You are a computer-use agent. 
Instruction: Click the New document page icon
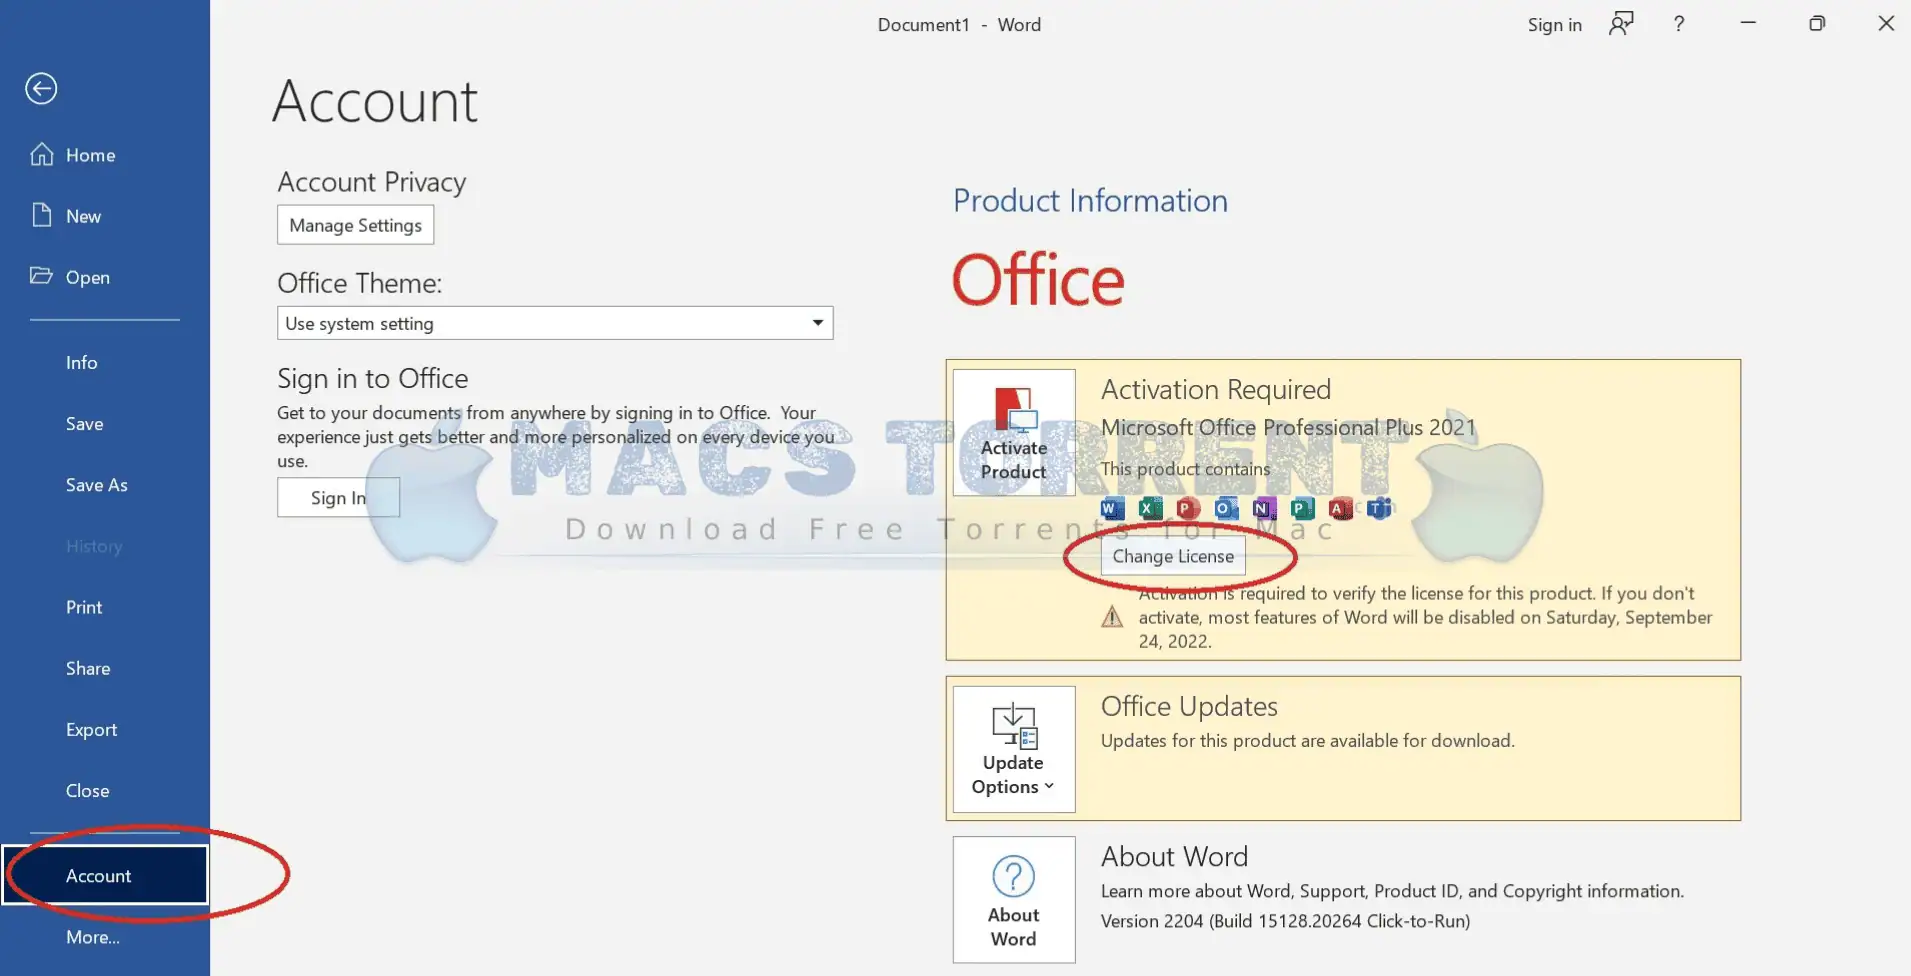click(41, 215)
